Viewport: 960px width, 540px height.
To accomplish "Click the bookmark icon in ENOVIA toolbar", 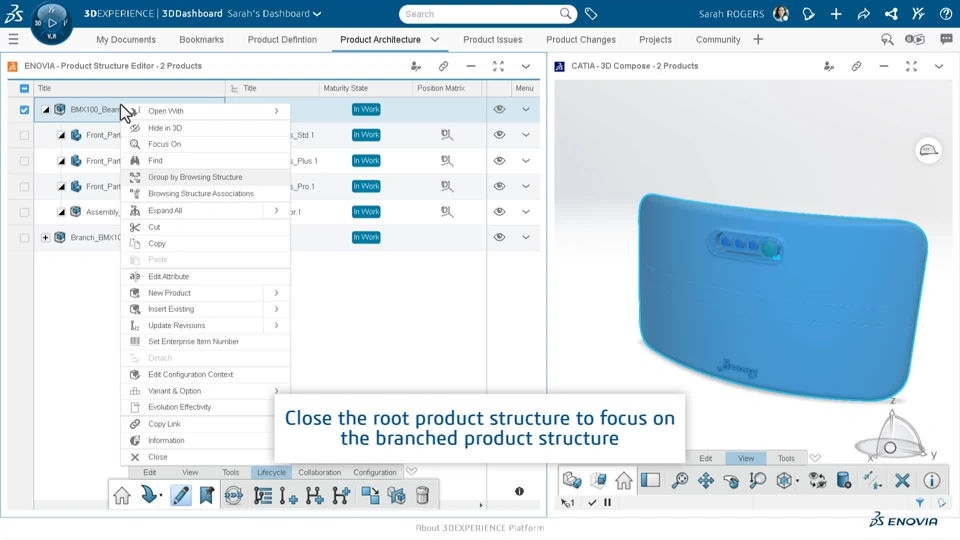I will tap(206, 495).
